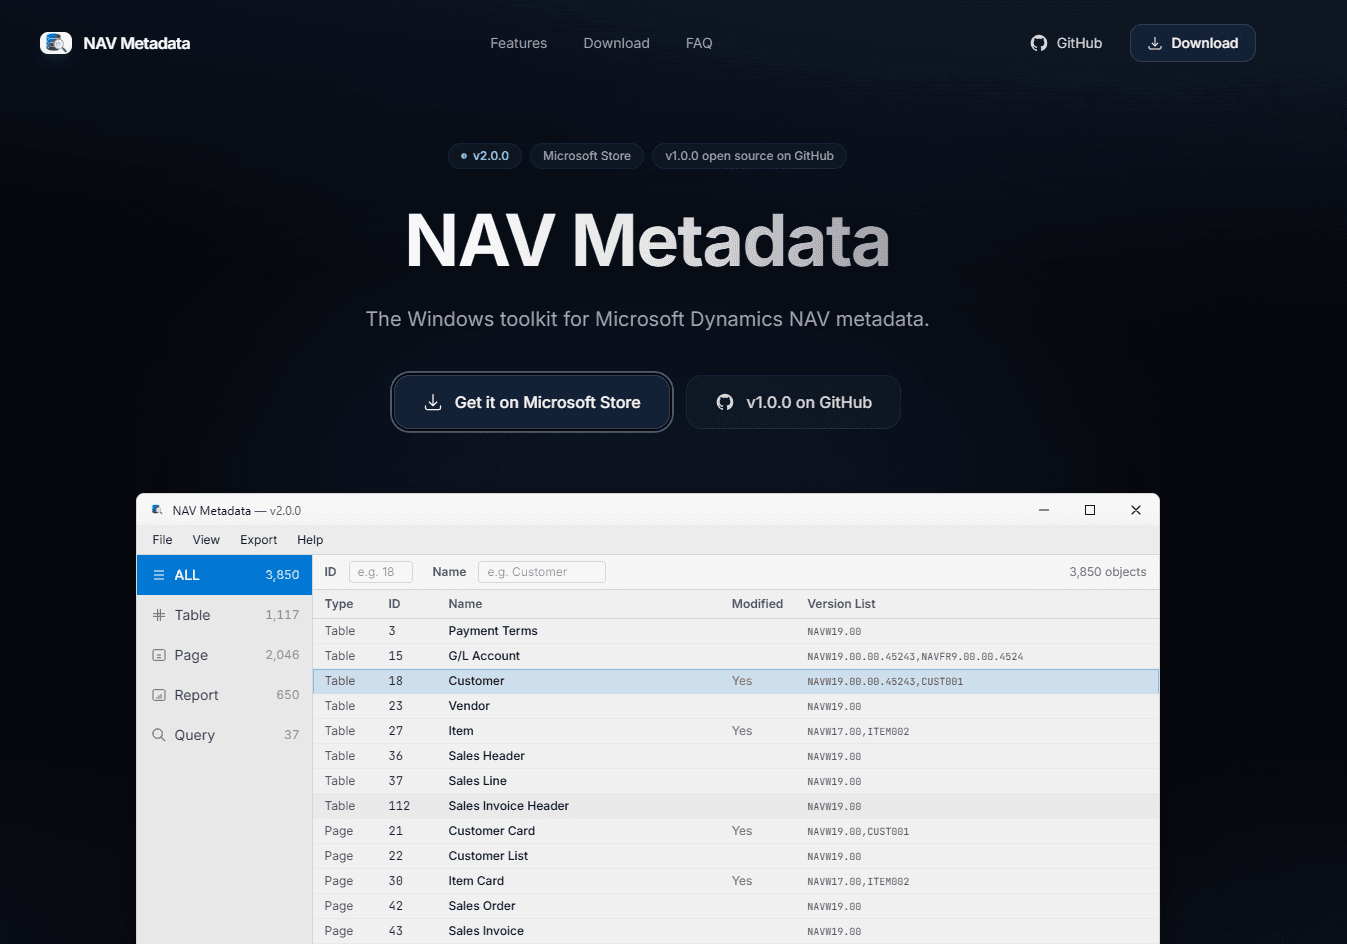Select the Payment Terms row
This screenshot has height=944, width=1347.
pos(736,631)
